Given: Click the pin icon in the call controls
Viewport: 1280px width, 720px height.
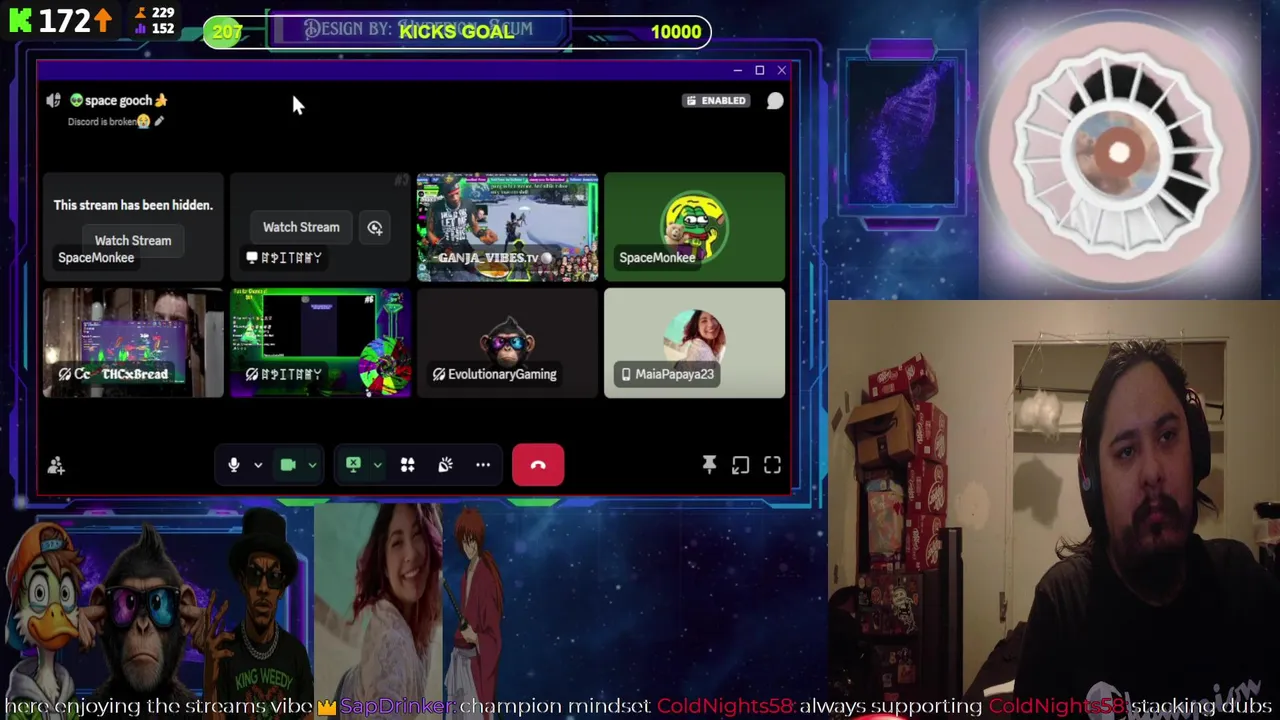Looking at the screenshot, I should 709,465.
